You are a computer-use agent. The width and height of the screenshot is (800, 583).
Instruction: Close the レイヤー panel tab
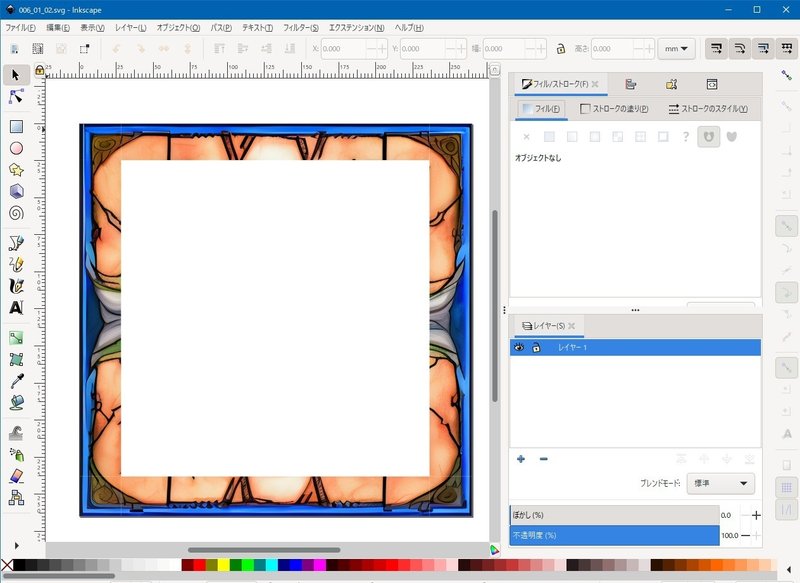tap(571, 326)
